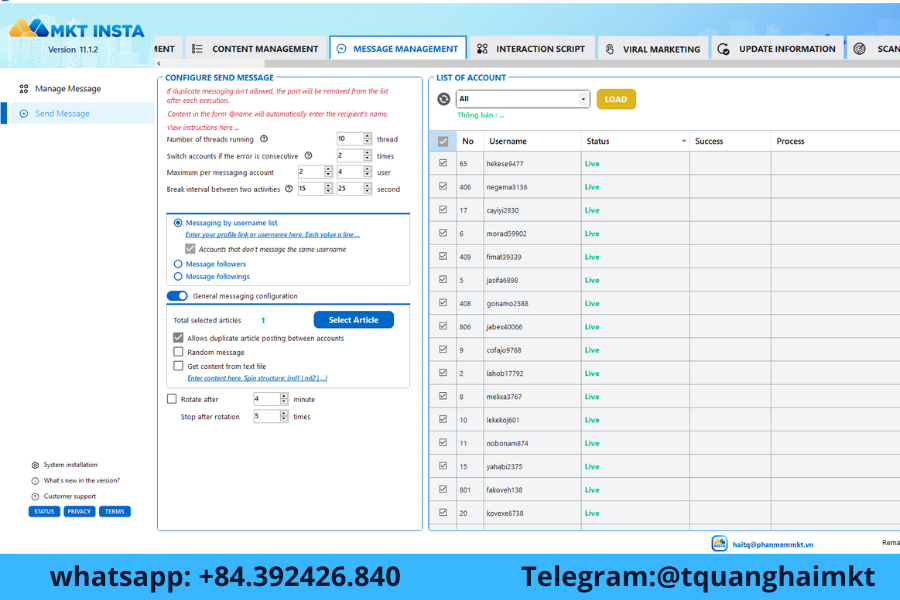Screen dimensions: 900x600
Task: Adjust the break interval maximum seconds spinner
Action: [x=367, y=188]
